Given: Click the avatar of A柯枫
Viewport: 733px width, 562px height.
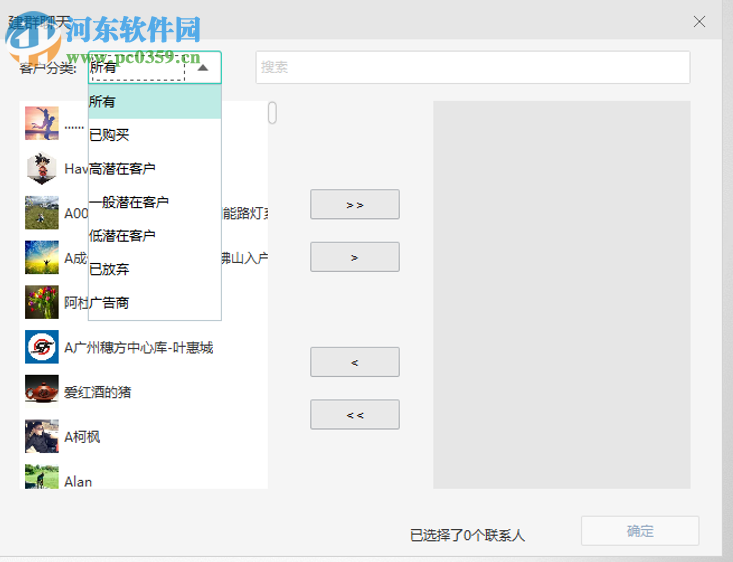Looking at the screenshot, I should tap(42, 436).
